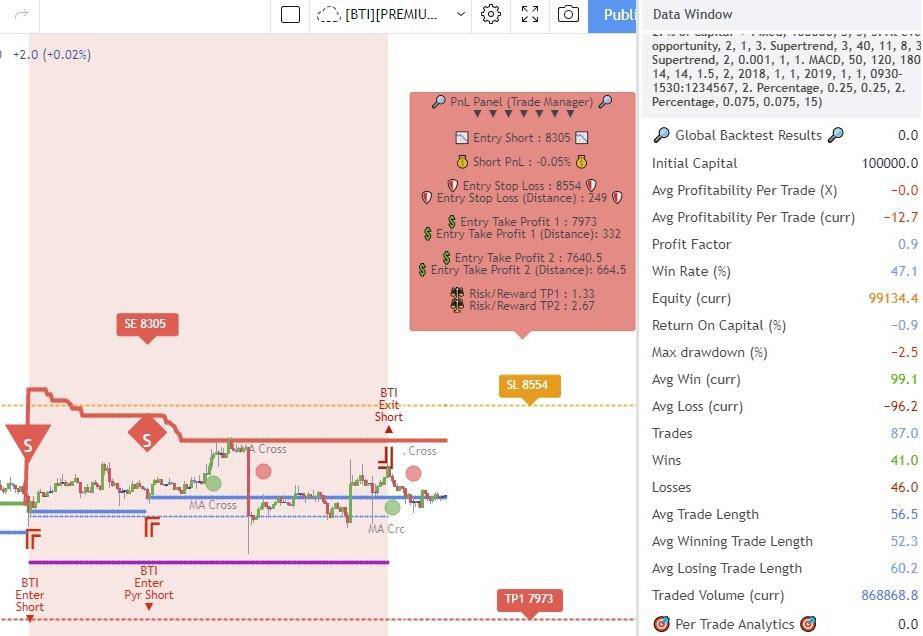Open the [BTI][PREMIU...] indicator dropdown chevron
The image size is (923, 636).
(x=459, y=14)
